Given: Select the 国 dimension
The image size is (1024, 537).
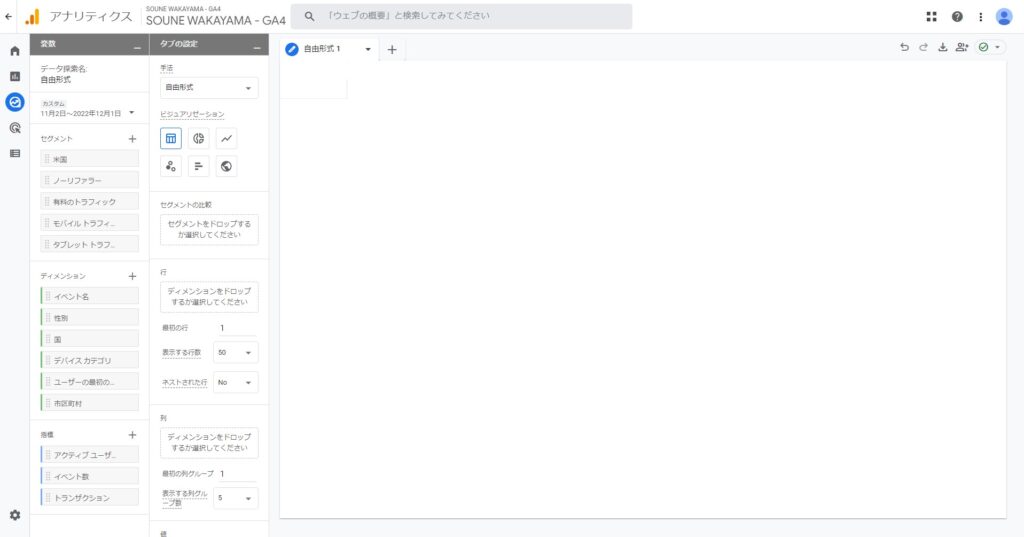Looking at the screenshot, I should click(x=89, y=339).
